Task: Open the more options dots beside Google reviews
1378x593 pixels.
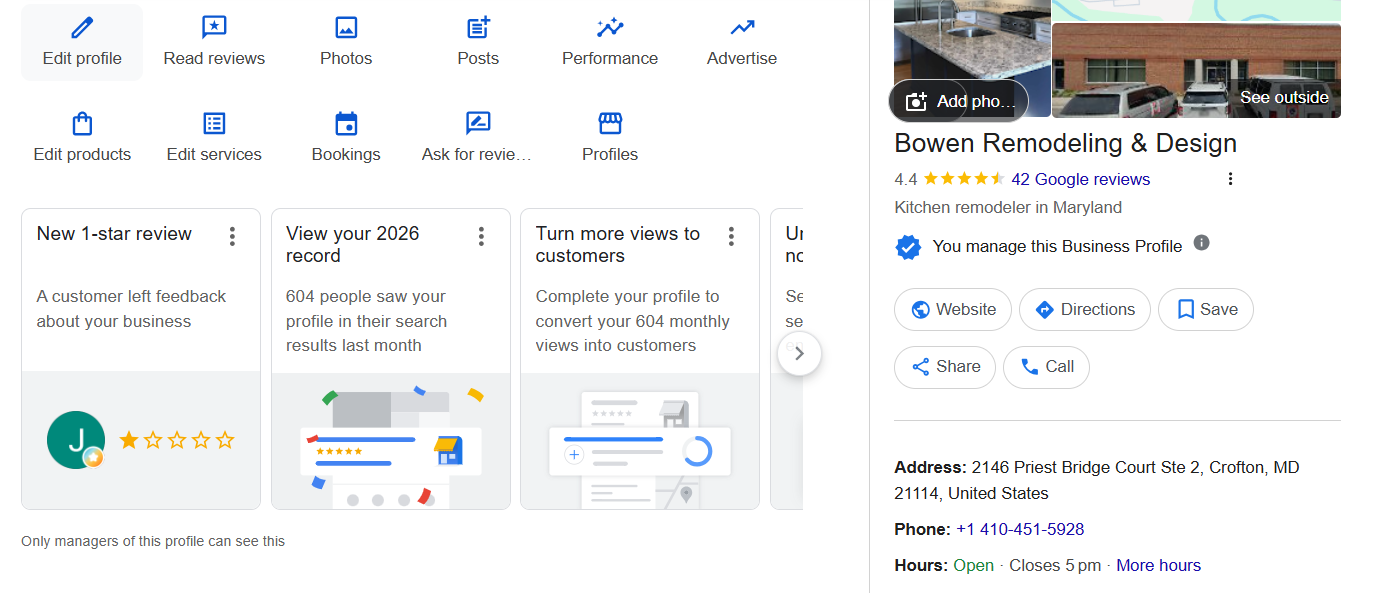Action: coord(1230,179)
